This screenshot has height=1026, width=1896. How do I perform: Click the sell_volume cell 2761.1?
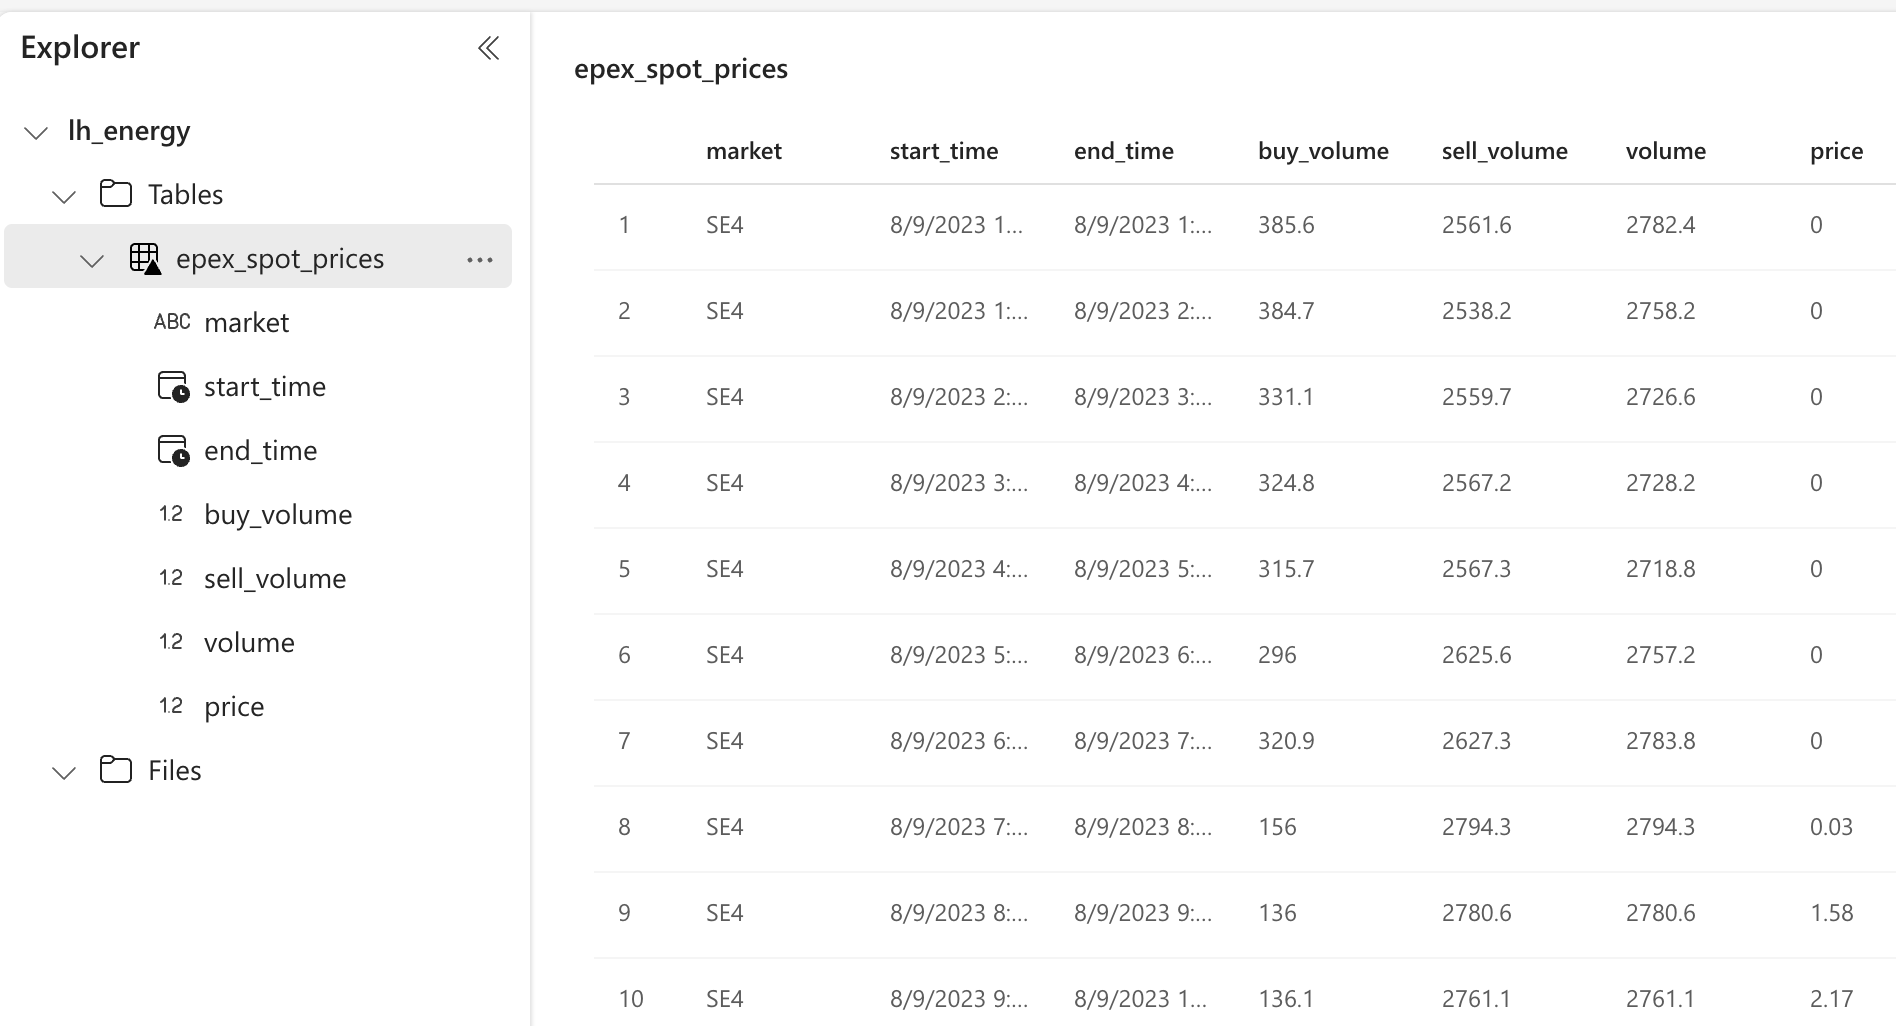coord(1476,999)
